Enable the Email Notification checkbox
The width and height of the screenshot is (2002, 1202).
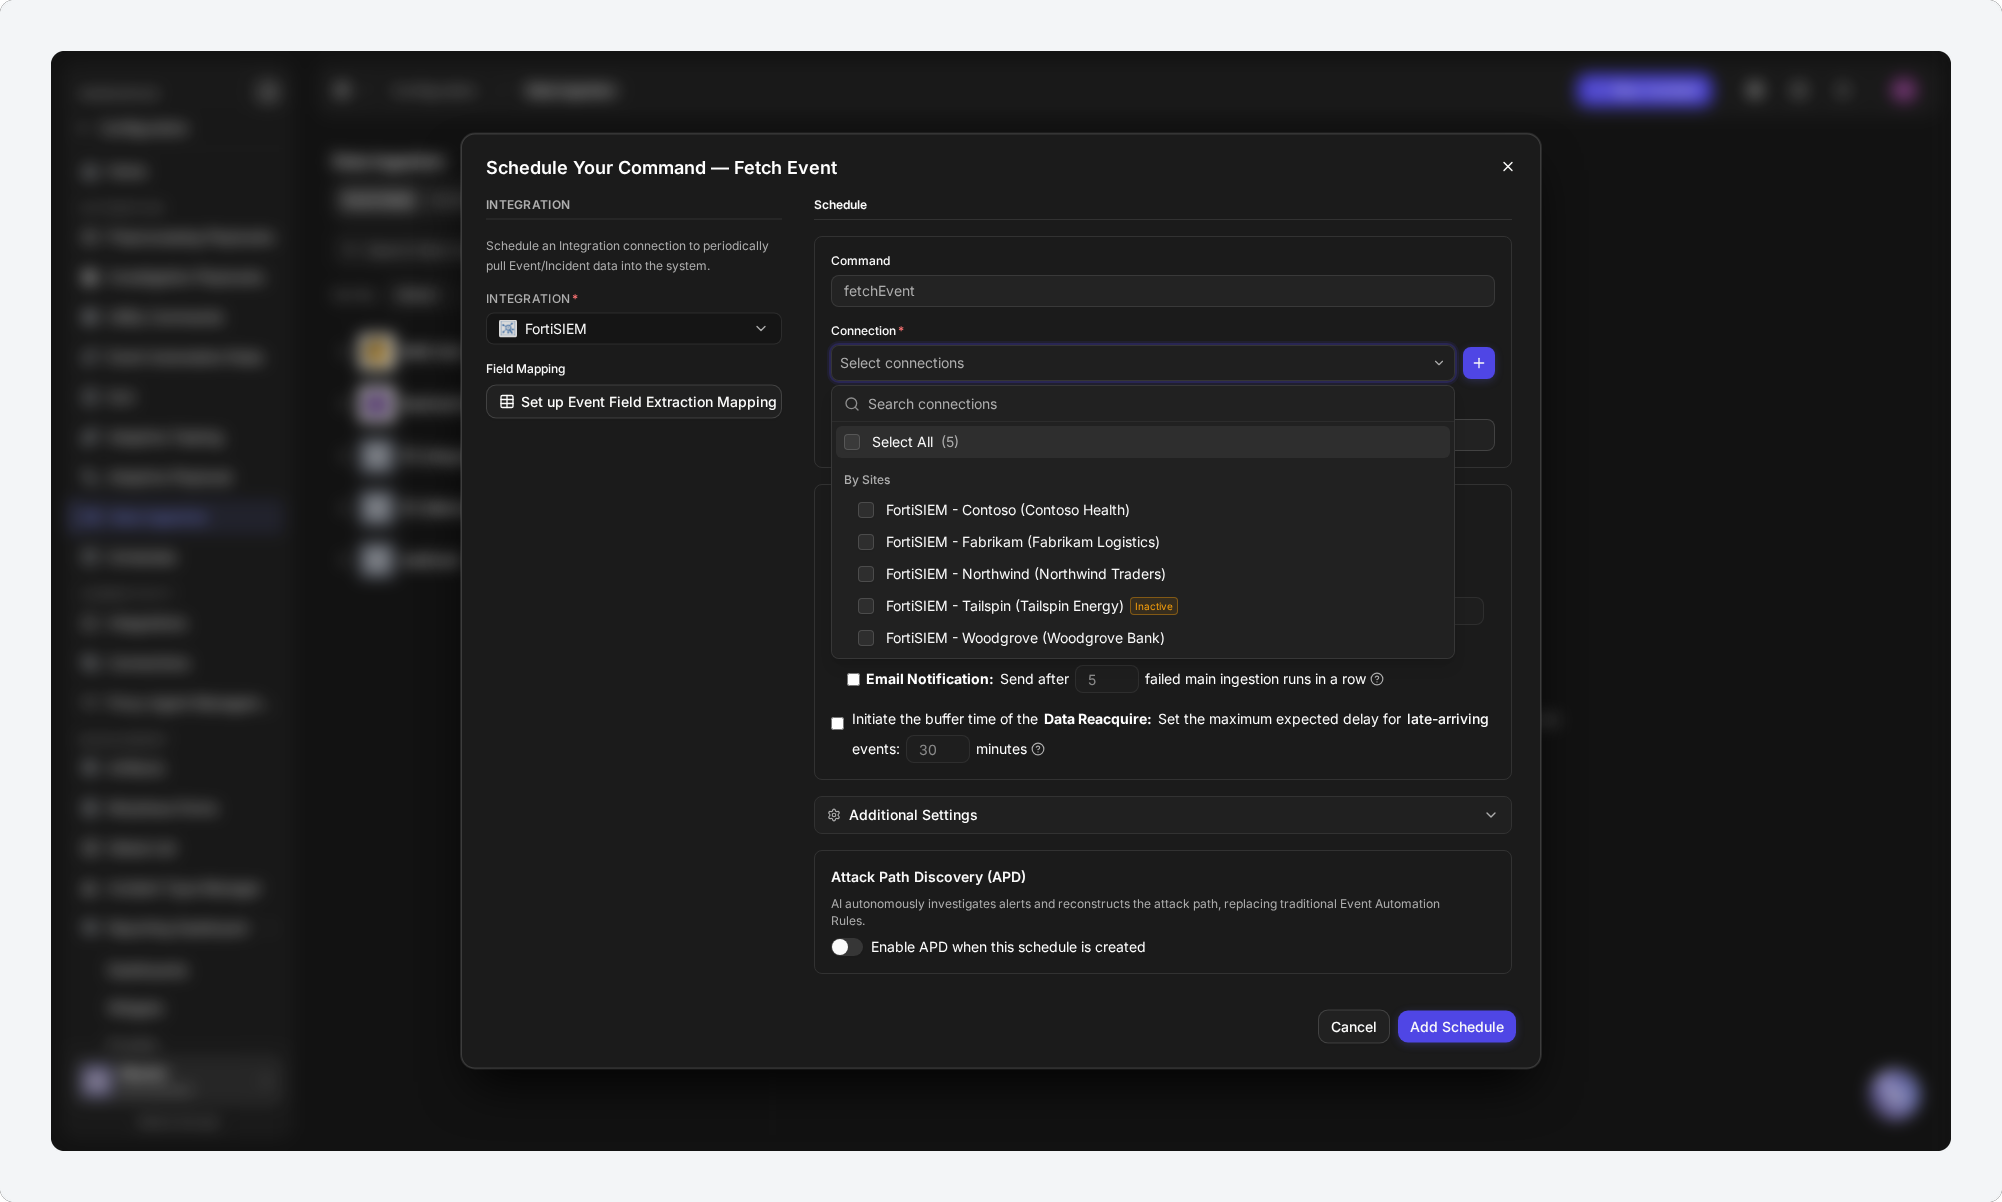pos(853,679)
